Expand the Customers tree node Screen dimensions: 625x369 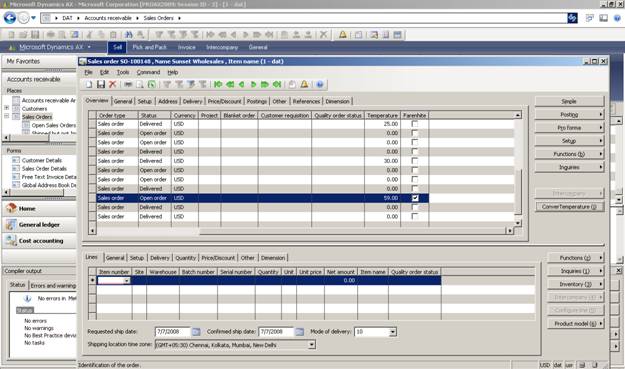point(6,108)
